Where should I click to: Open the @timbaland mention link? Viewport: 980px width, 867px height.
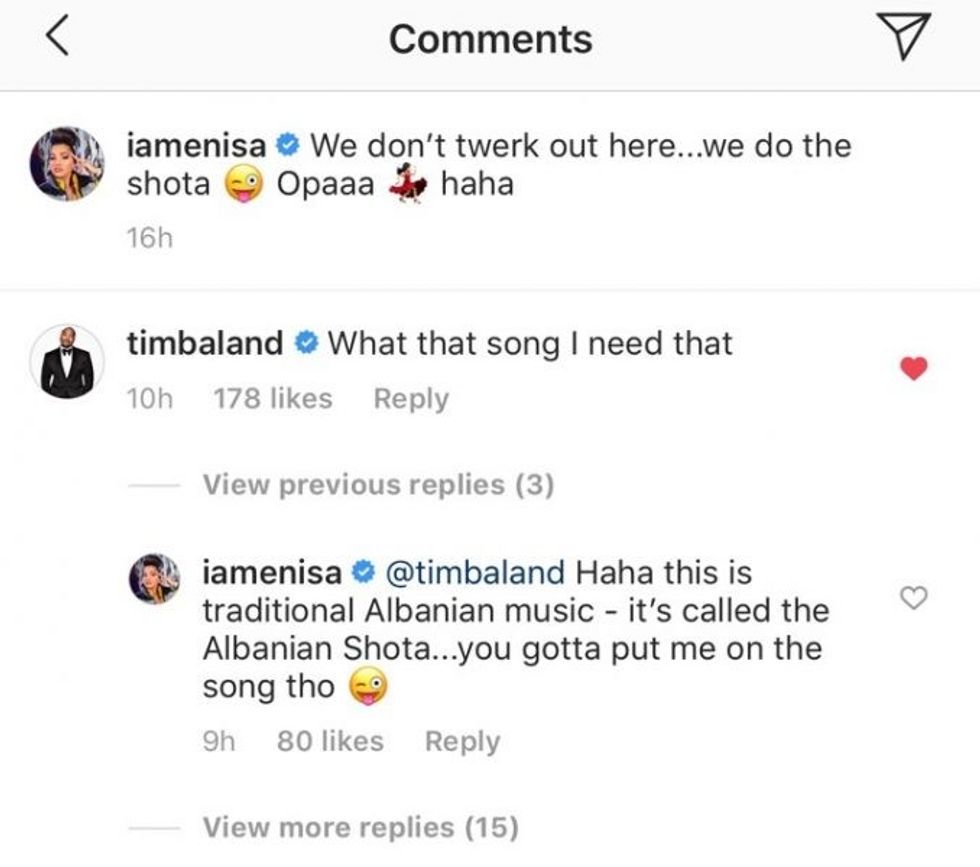[475, 573]
